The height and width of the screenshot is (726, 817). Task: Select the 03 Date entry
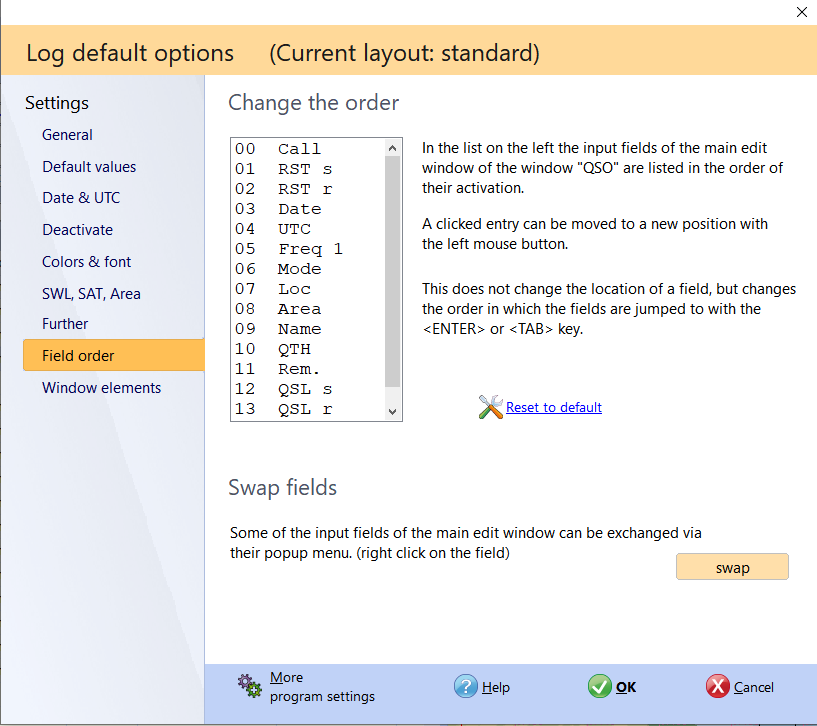point(308,210)
